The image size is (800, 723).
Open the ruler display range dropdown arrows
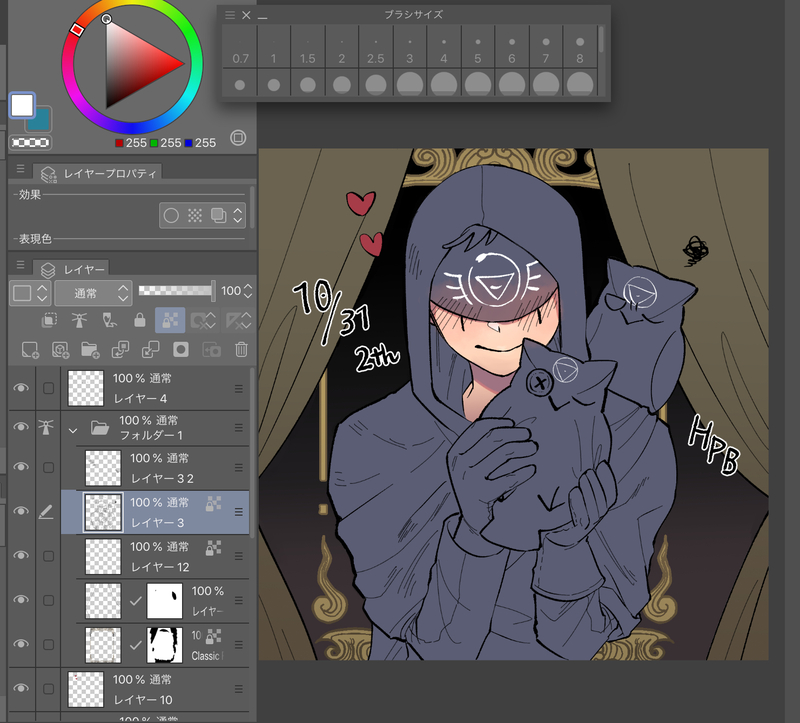pos(246,320)
